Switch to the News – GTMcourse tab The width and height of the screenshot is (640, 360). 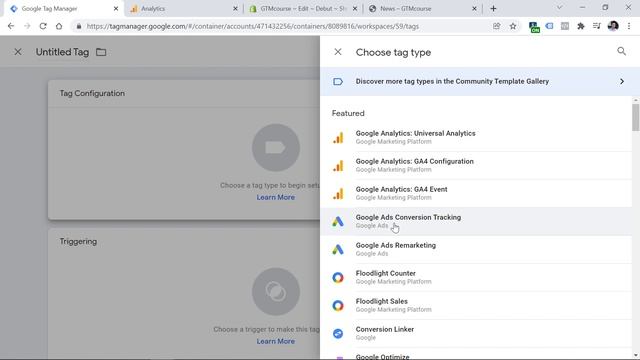tap(422, 9)
